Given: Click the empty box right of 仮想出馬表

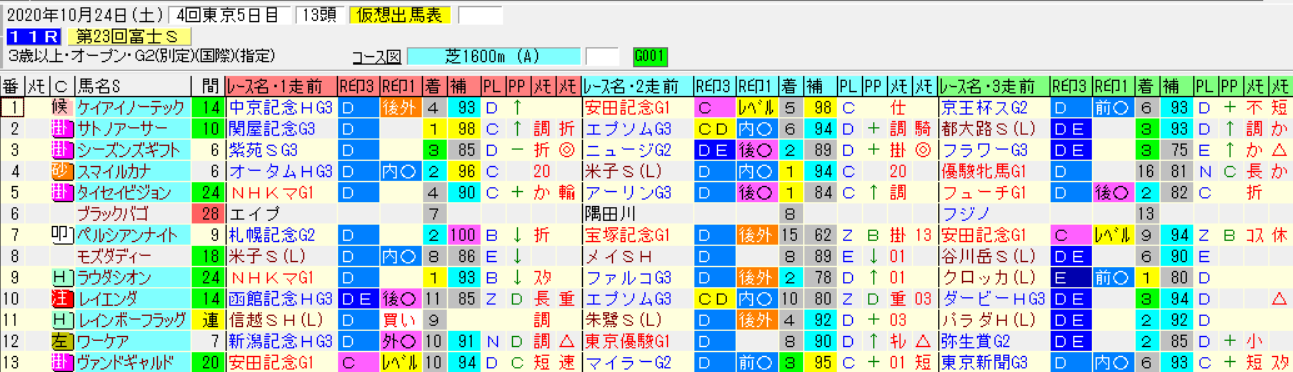Looking at the screenshot, I should point(479,14).
